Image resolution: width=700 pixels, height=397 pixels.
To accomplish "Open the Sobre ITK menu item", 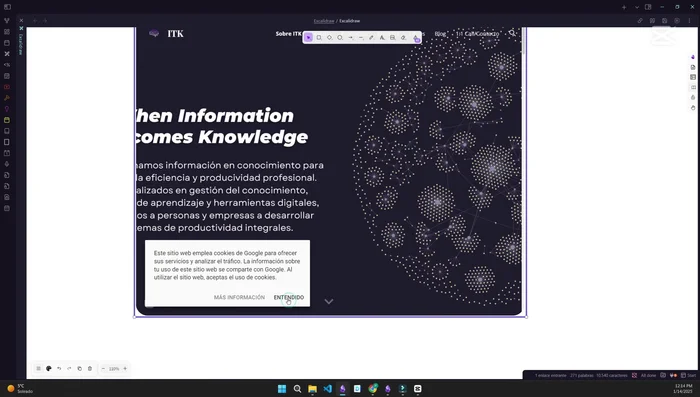I will coord(288,33).
